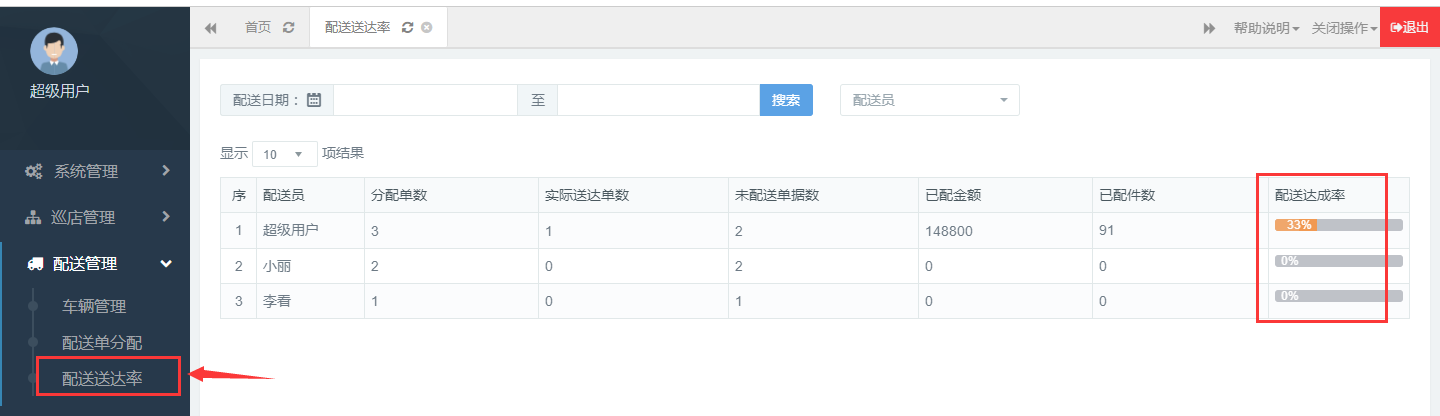Close the 配送送达率 tab with its x icon
This screenshot has width=1440, height=416.
pyautogui.click(x=426, y=27)
